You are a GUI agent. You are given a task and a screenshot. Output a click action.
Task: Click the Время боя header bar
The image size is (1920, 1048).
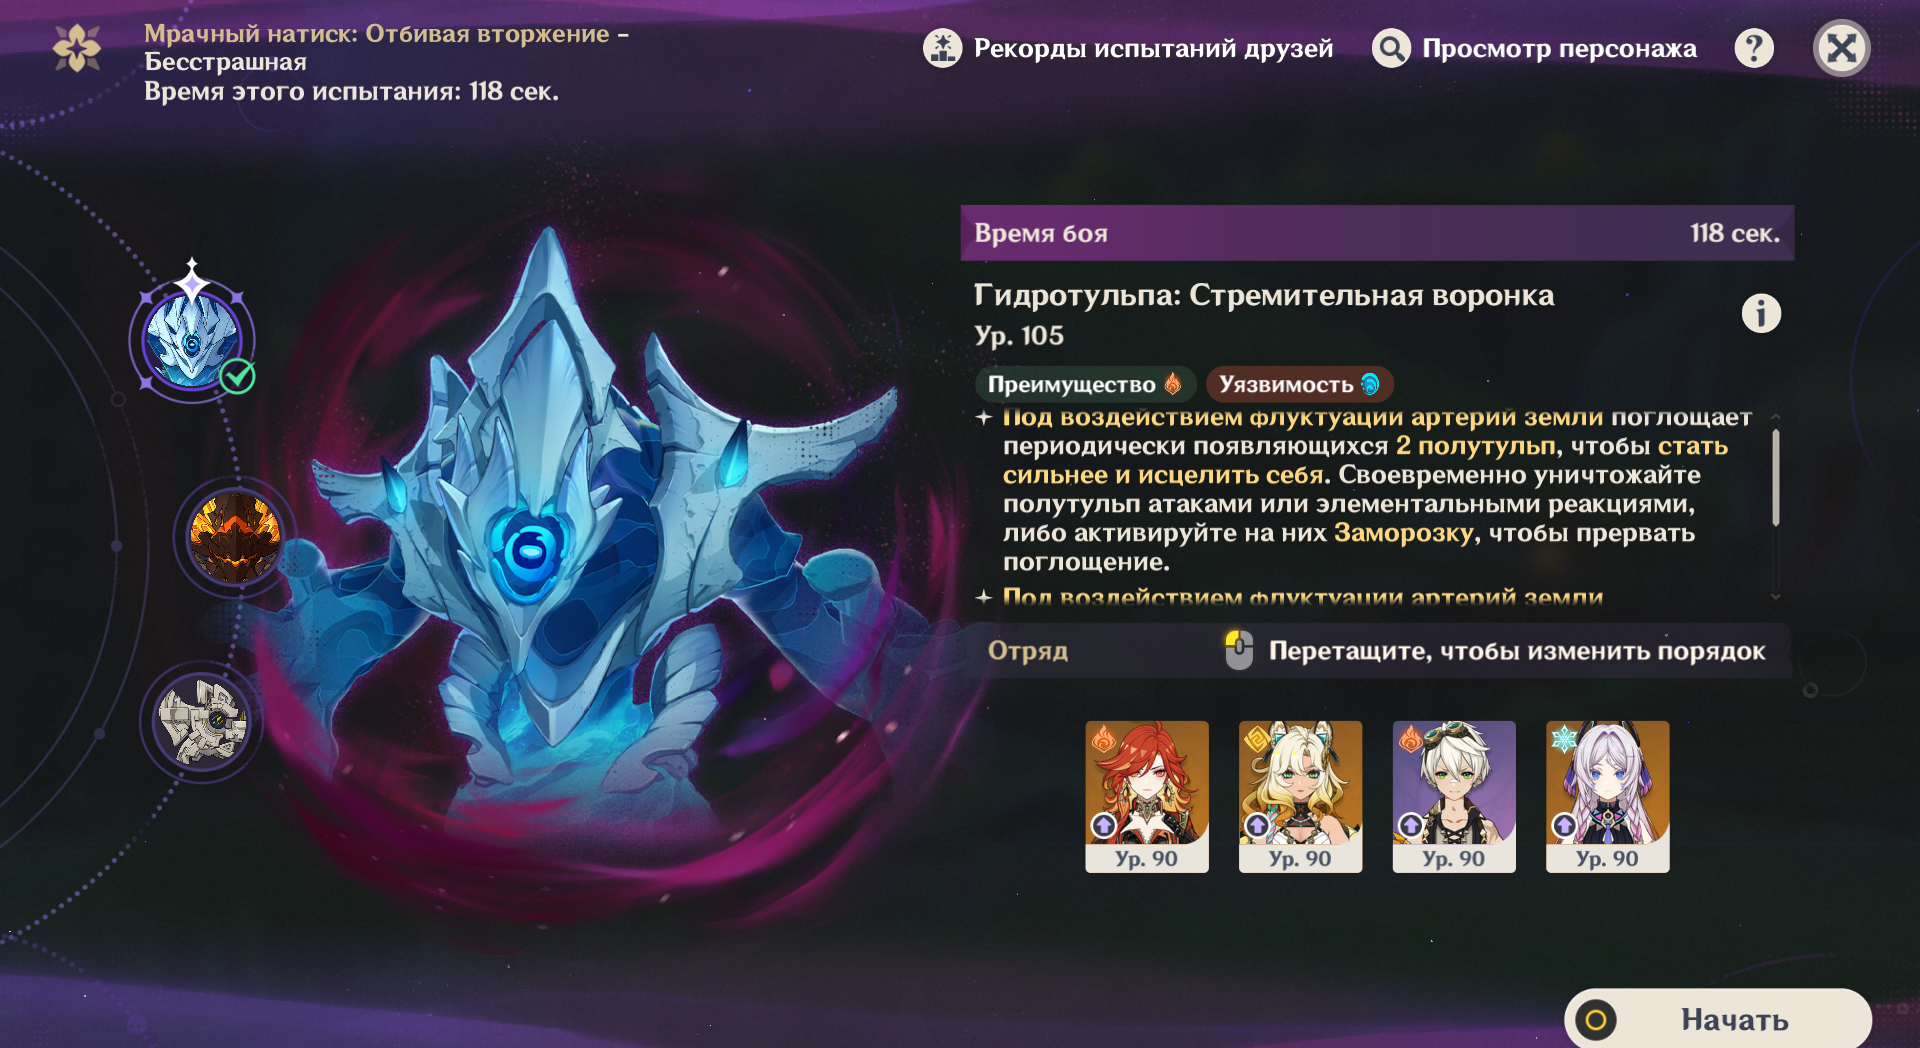[x=1377, y=233]
